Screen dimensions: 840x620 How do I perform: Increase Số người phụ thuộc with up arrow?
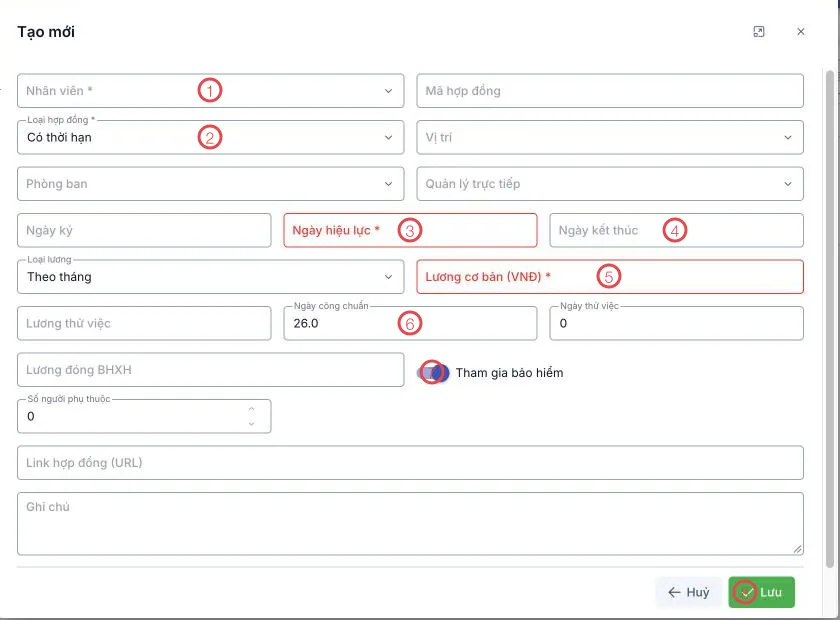click(x=251, y=409)
